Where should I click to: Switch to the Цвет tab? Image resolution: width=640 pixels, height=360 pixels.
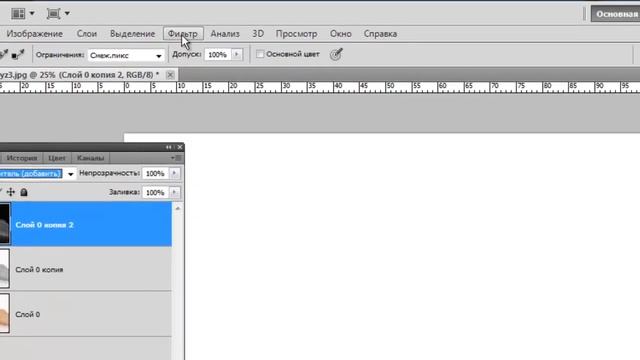pos(57,158)
